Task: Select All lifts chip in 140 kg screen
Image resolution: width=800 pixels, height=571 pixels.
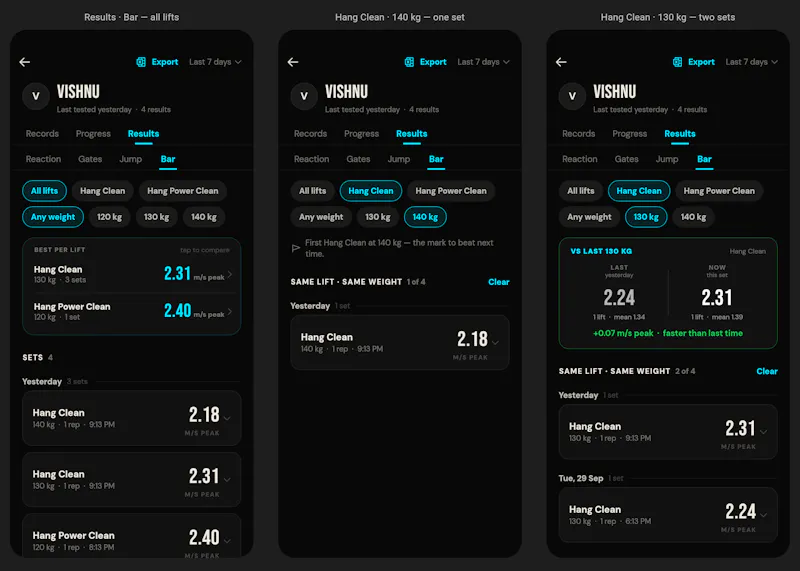Action: pyautogui.click(x=312, y=191)
